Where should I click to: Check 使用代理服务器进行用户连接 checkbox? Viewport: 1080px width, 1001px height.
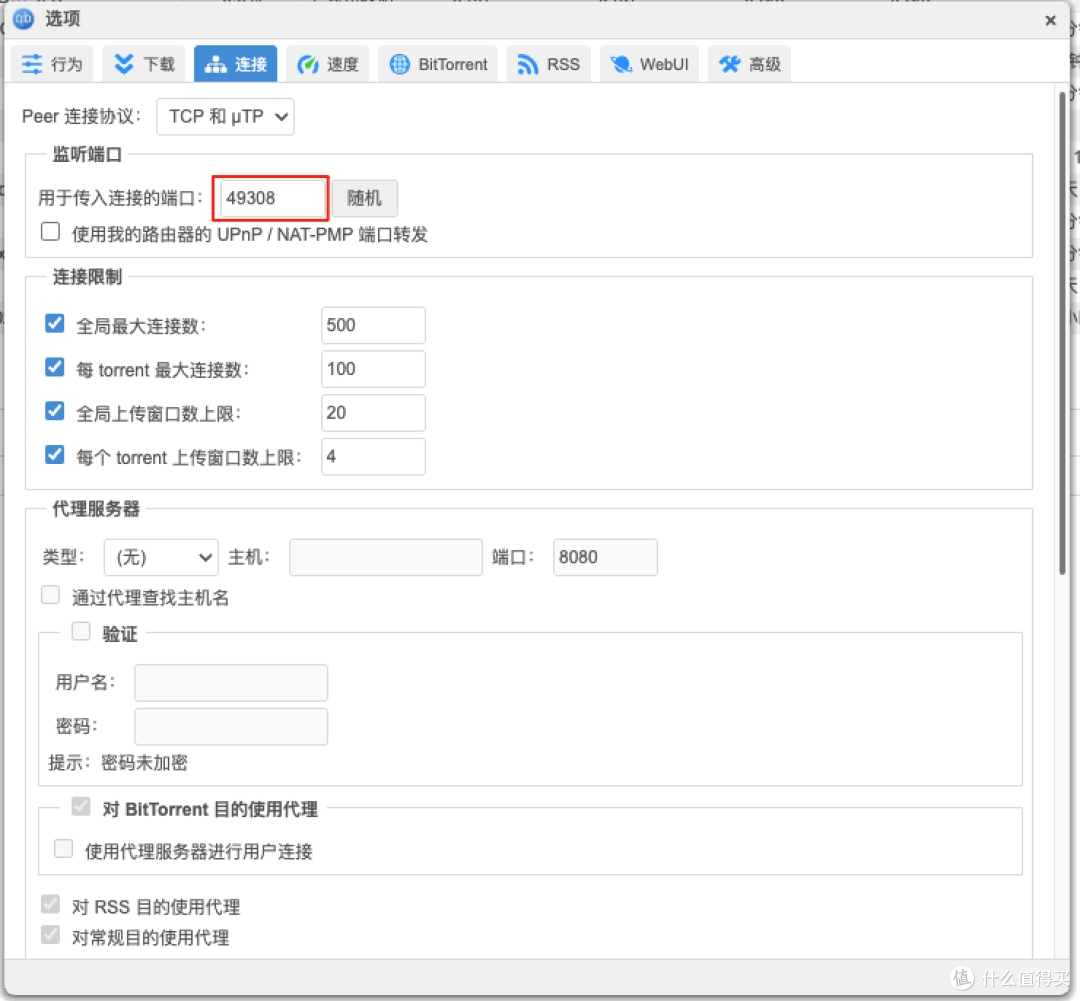(63, 849)
